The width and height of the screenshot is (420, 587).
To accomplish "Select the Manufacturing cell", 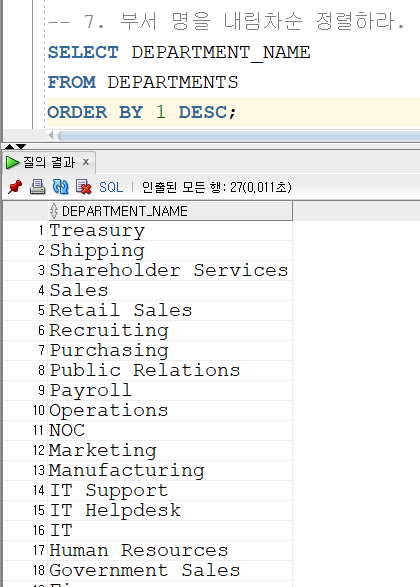I will 170,471.
